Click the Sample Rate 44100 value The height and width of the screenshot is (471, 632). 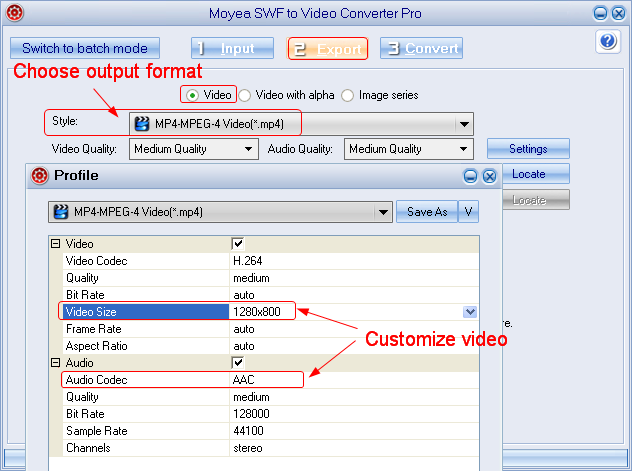(x=248, y=431)
